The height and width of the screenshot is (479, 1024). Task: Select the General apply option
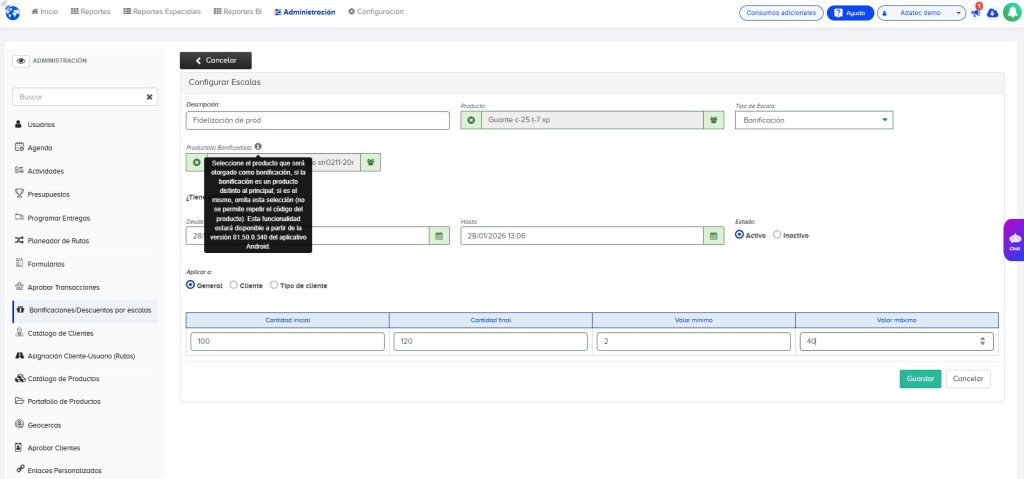pos(190,285)
